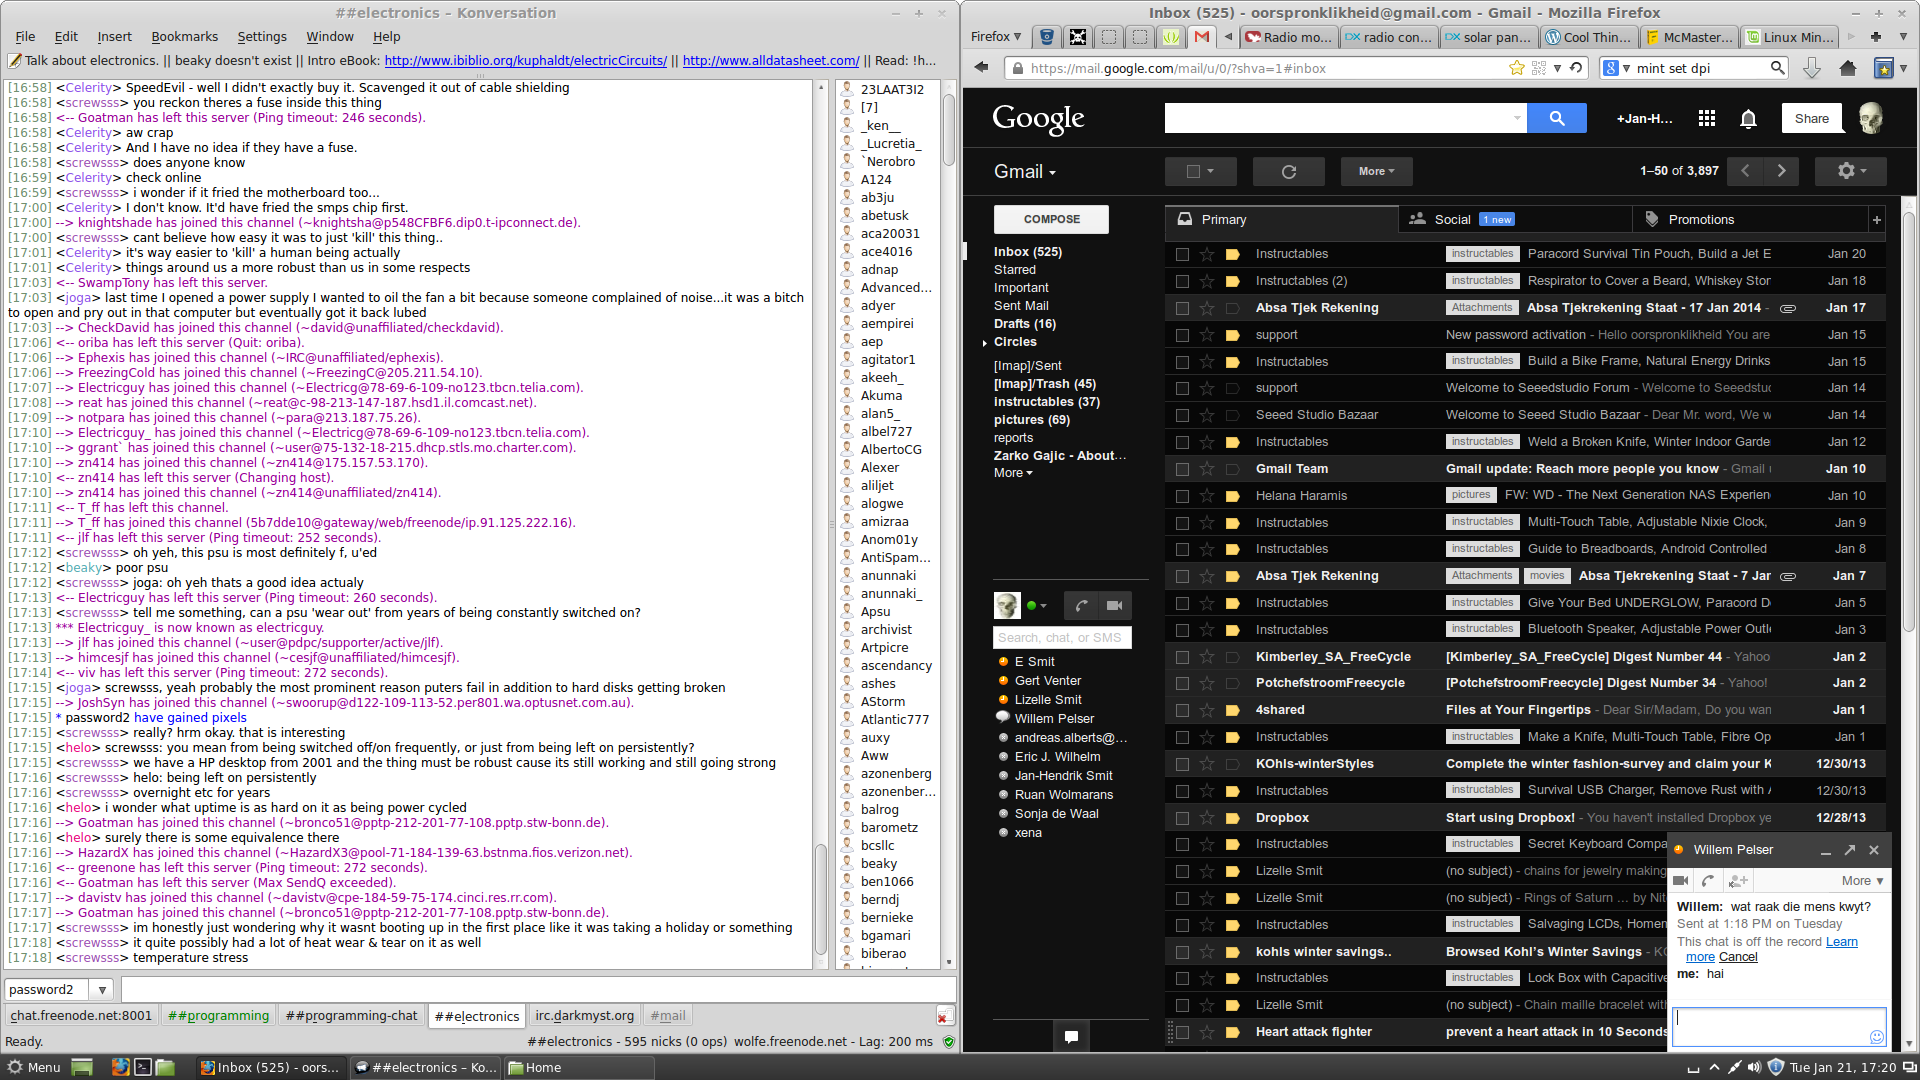
Task: Open Konversation Insert menu
Action: 114,37
